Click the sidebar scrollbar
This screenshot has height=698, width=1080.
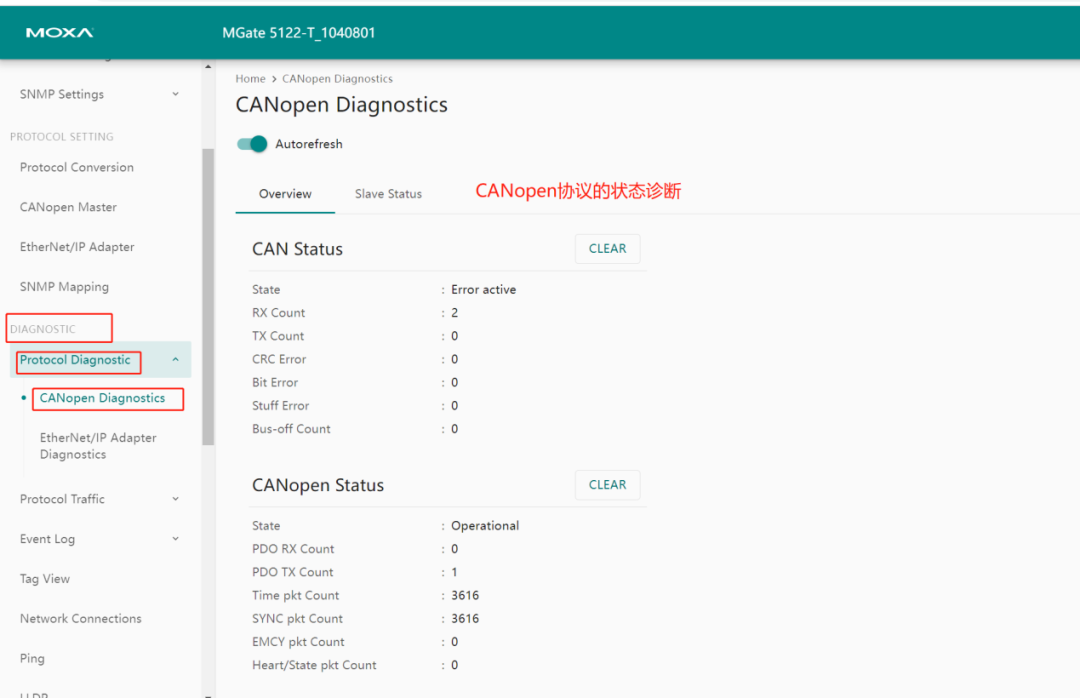coord(209,300)
